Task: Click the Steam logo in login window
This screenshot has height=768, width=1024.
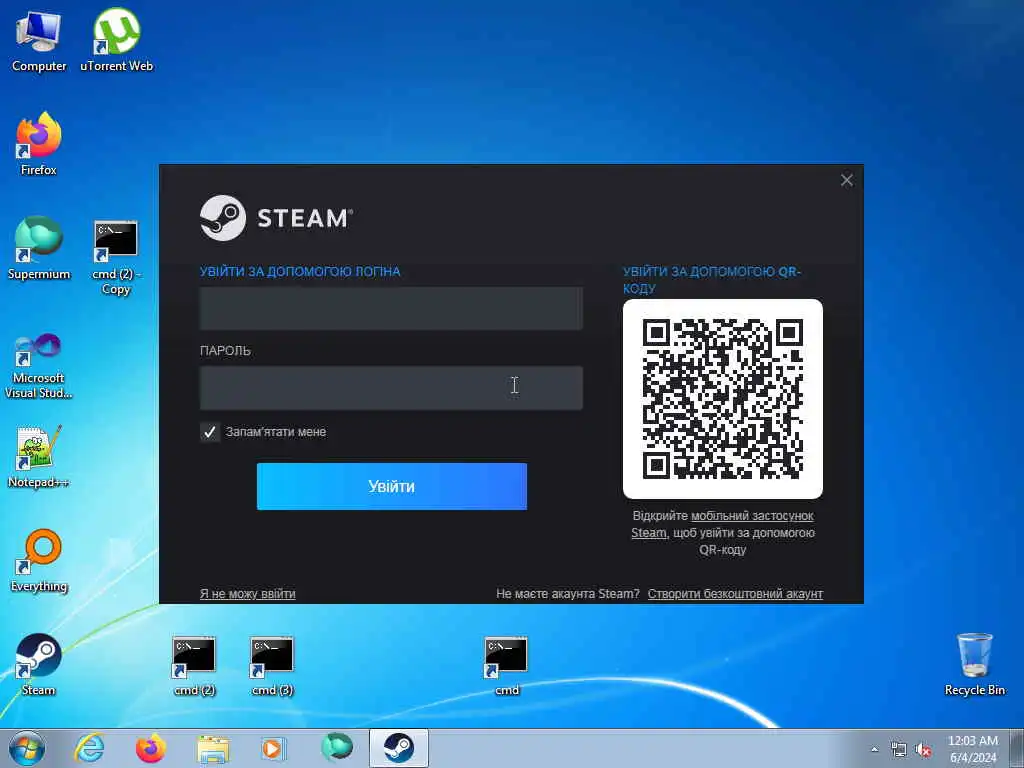Action: (276, 218)
